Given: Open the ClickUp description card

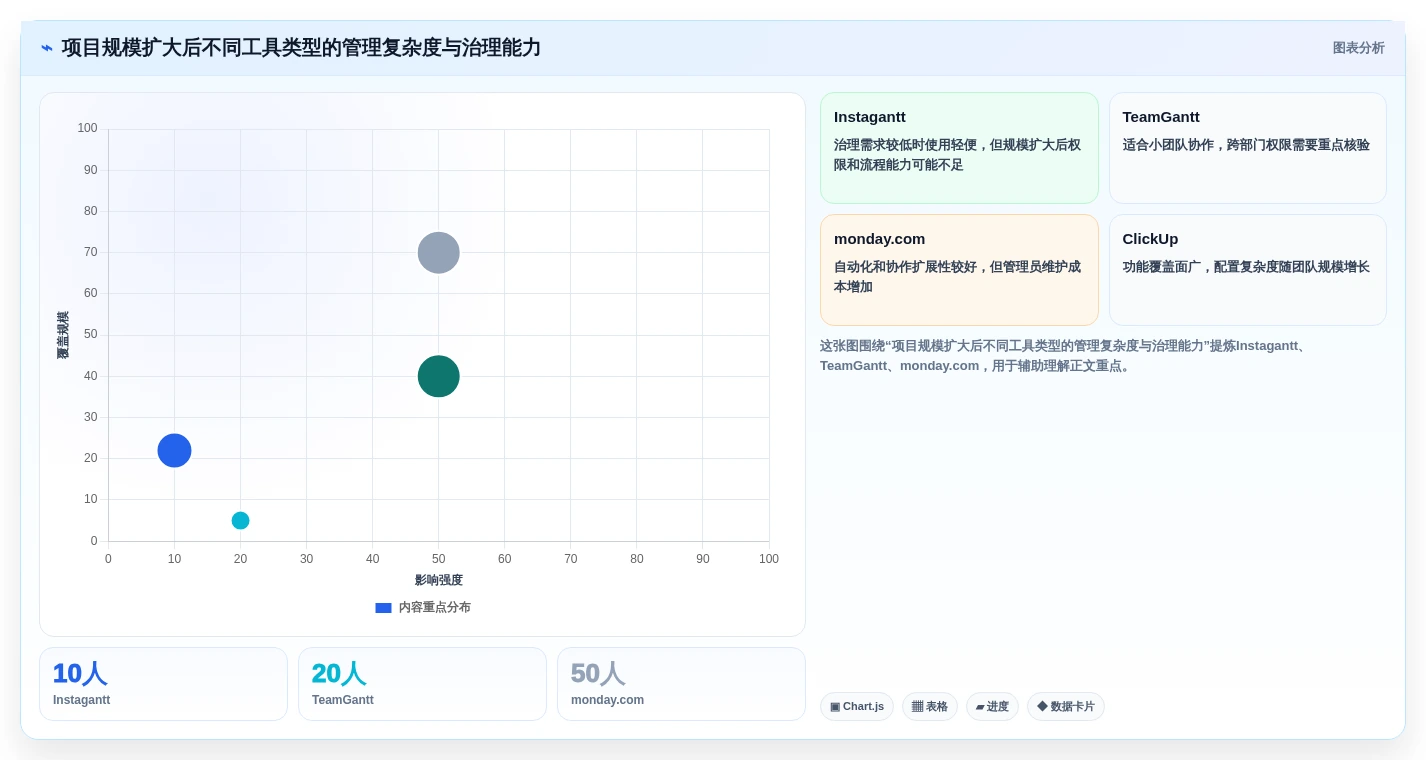Looking at the screenshot, I should tap(1247, 270).
